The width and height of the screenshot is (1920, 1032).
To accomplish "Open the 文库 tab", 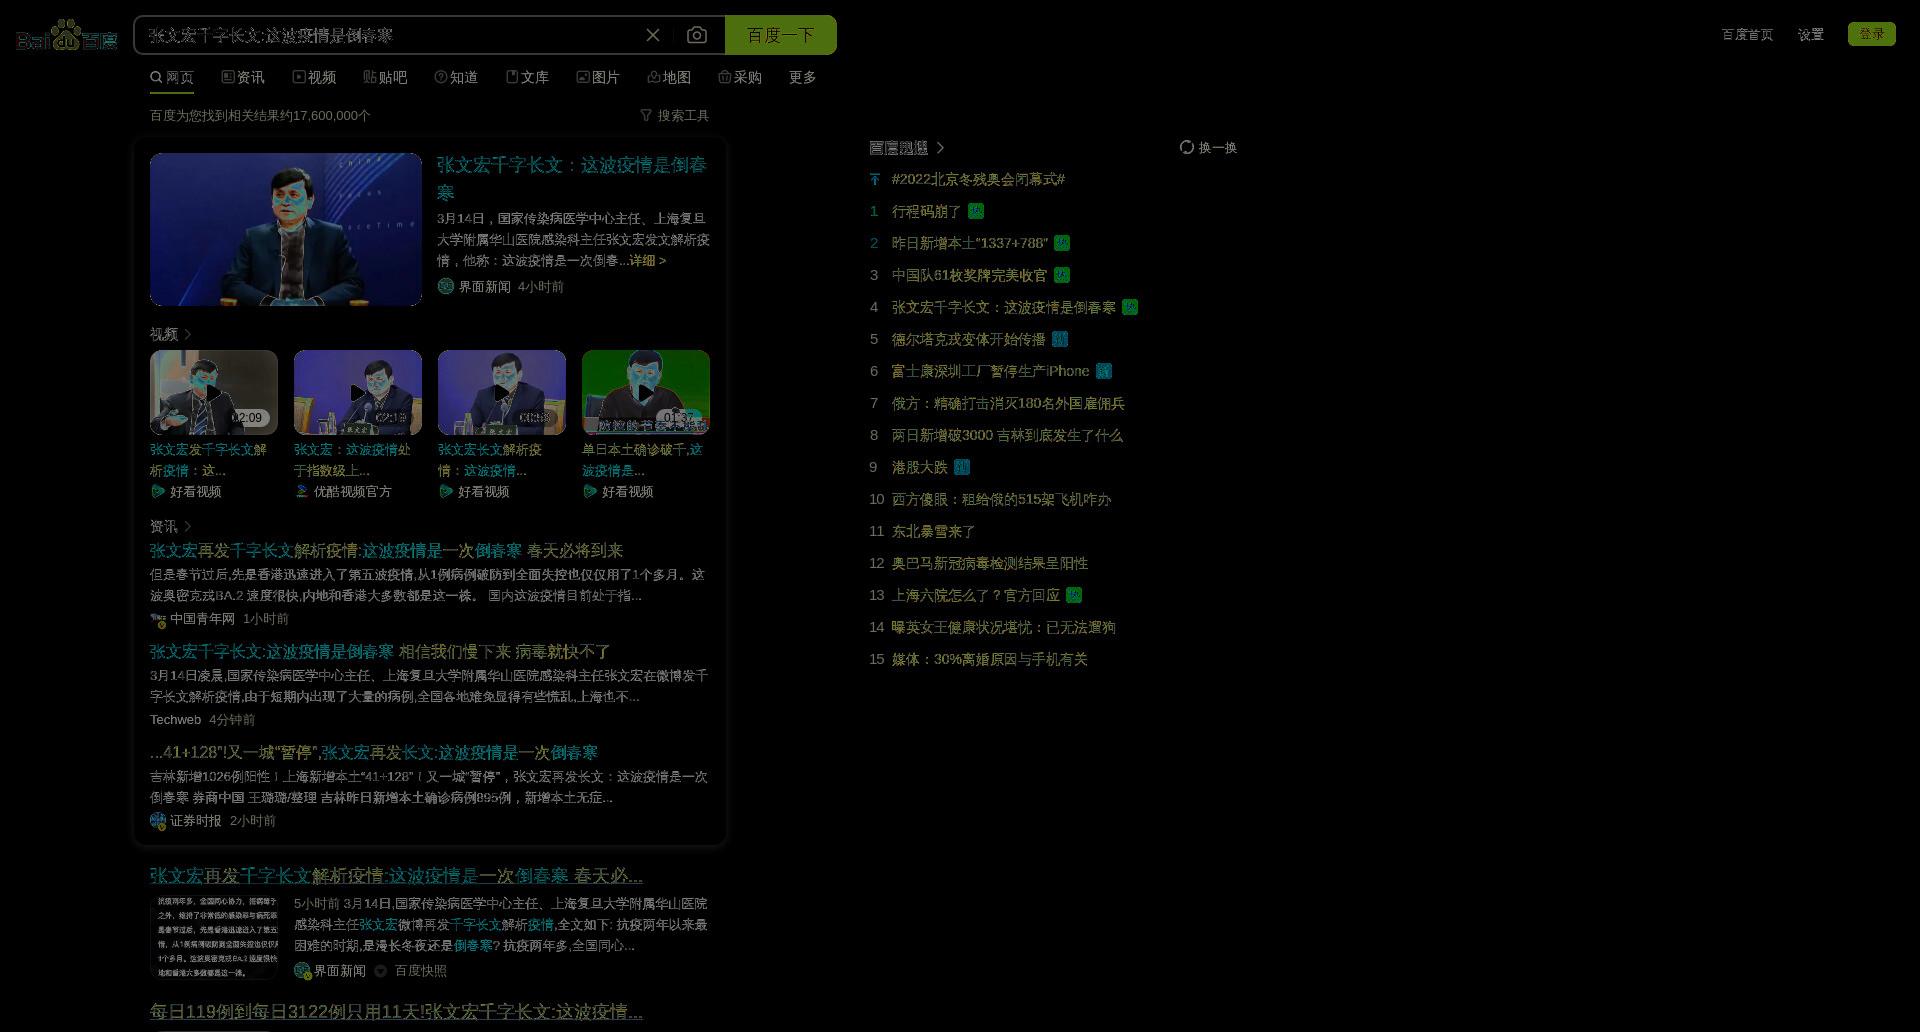I will [x=527, y=77].
